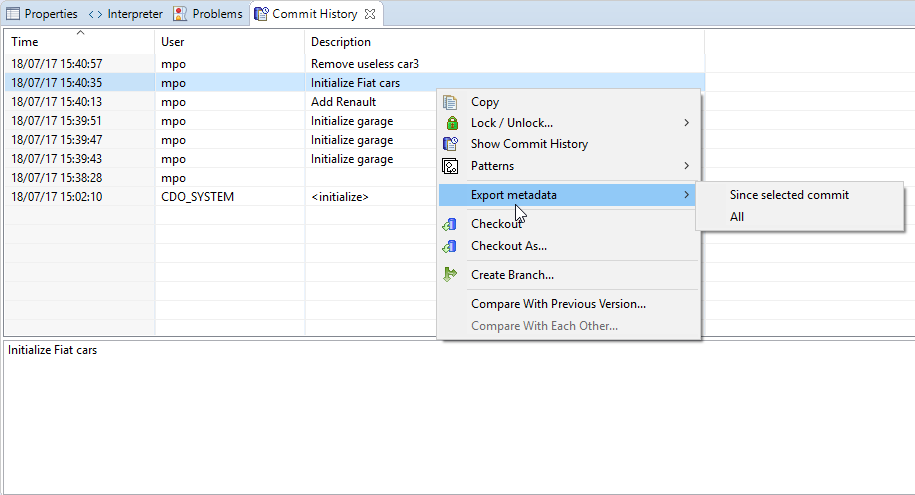
Task: Choose Since selected commit option
Action: point(789,195)
